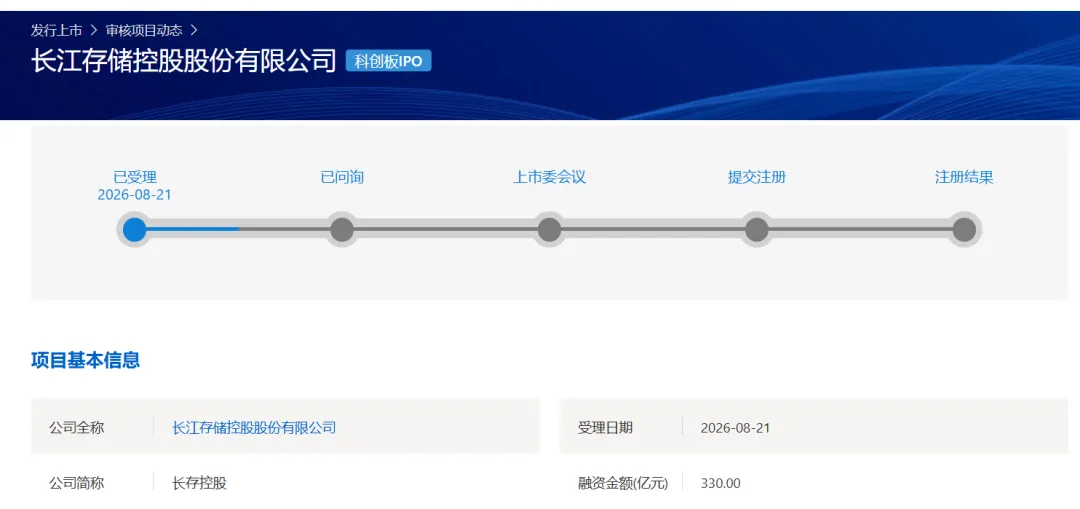Open the 审核项目动态 breadcrumb link
The image size is (1080, 509).
144,30
